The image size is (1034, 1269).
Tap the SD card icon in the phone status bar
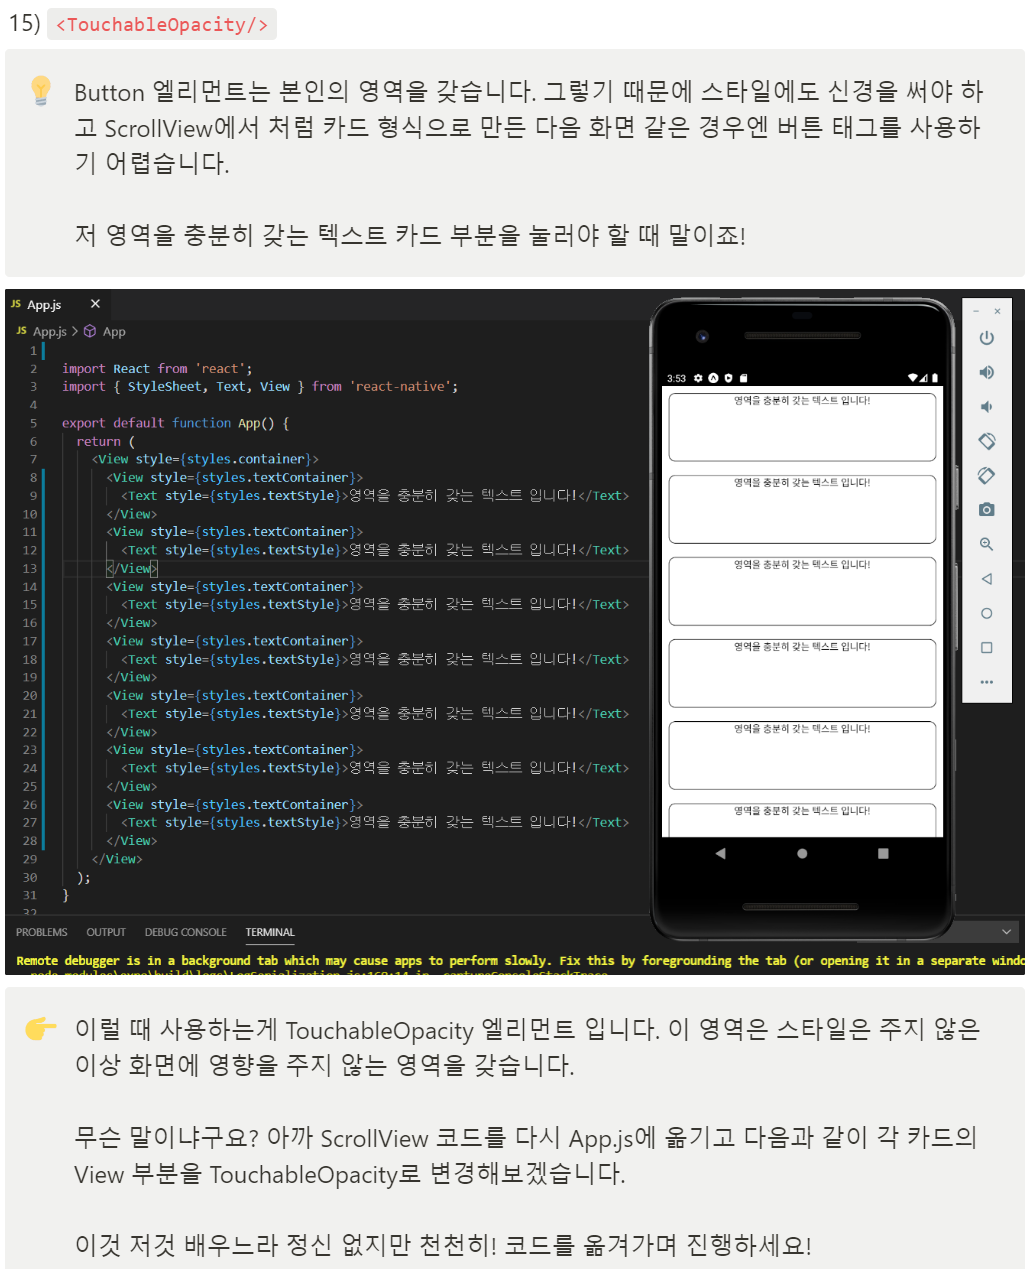pyautogui.click(x=743, y=378)
